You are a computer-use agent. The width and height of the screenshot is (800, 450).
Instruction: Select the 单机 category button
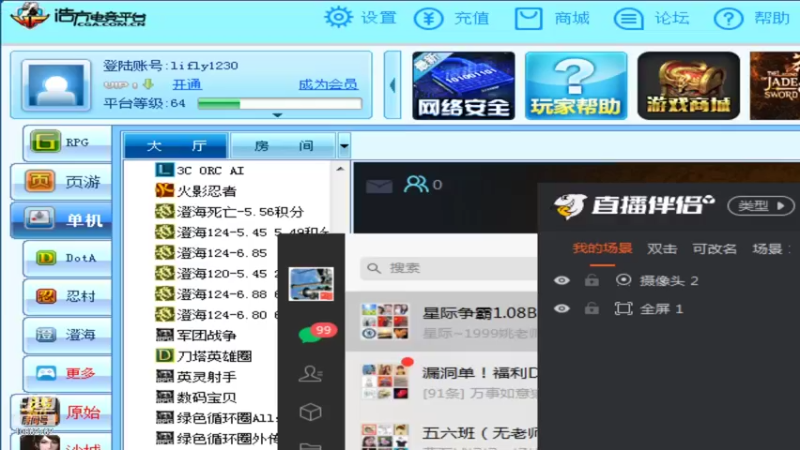[61, 220]
